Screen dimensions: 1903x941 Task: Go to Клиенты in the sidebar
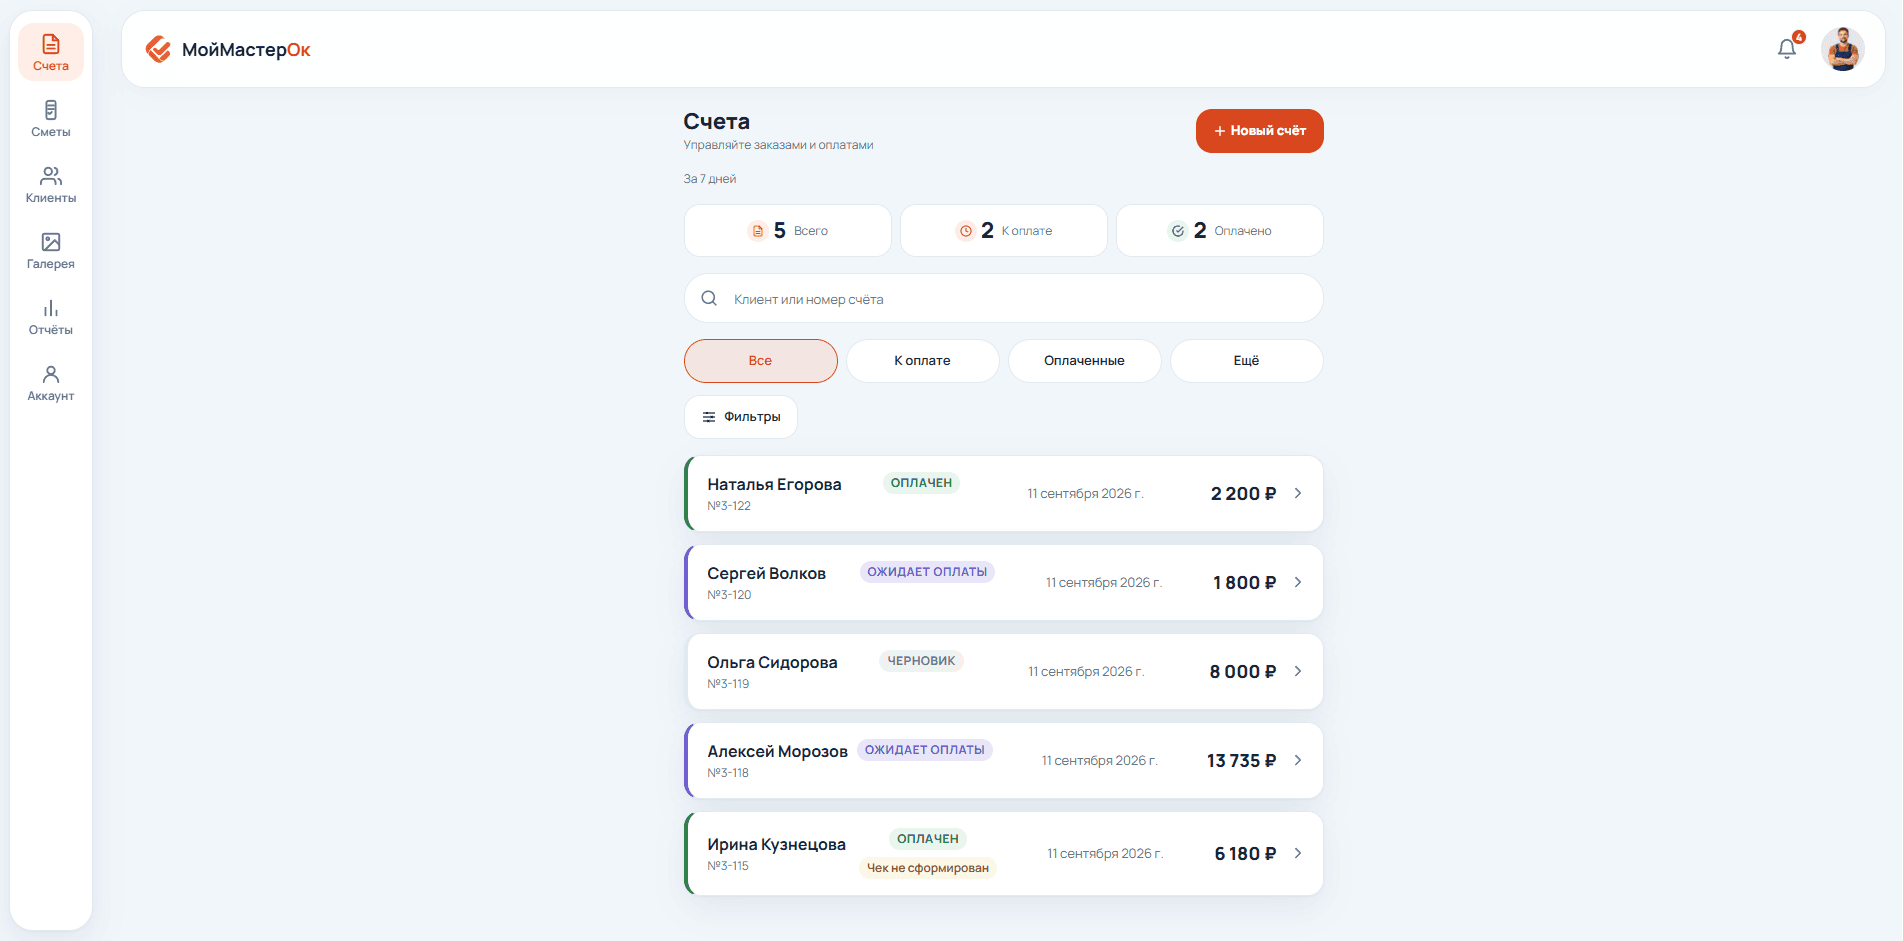pos(51,184)
